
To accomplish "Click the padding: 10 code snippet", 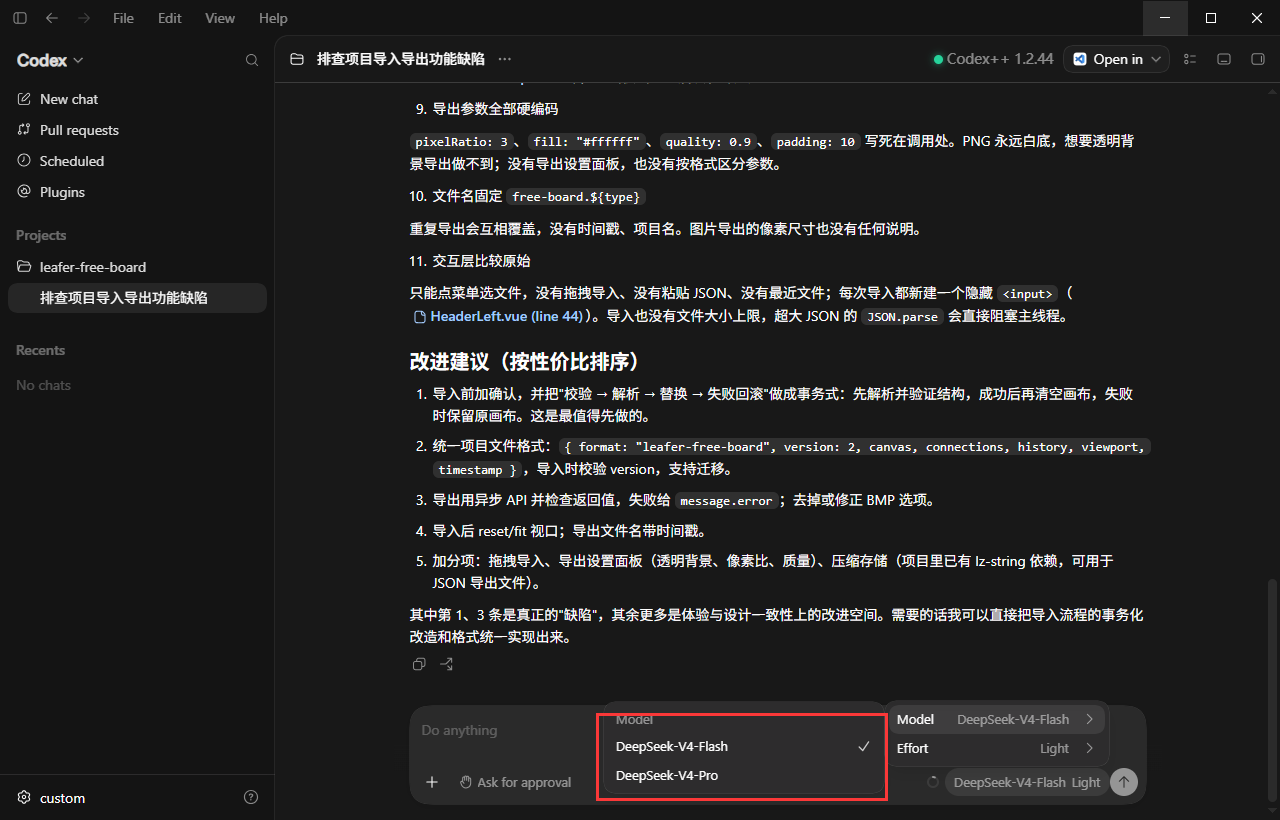I will pos(816,142).
